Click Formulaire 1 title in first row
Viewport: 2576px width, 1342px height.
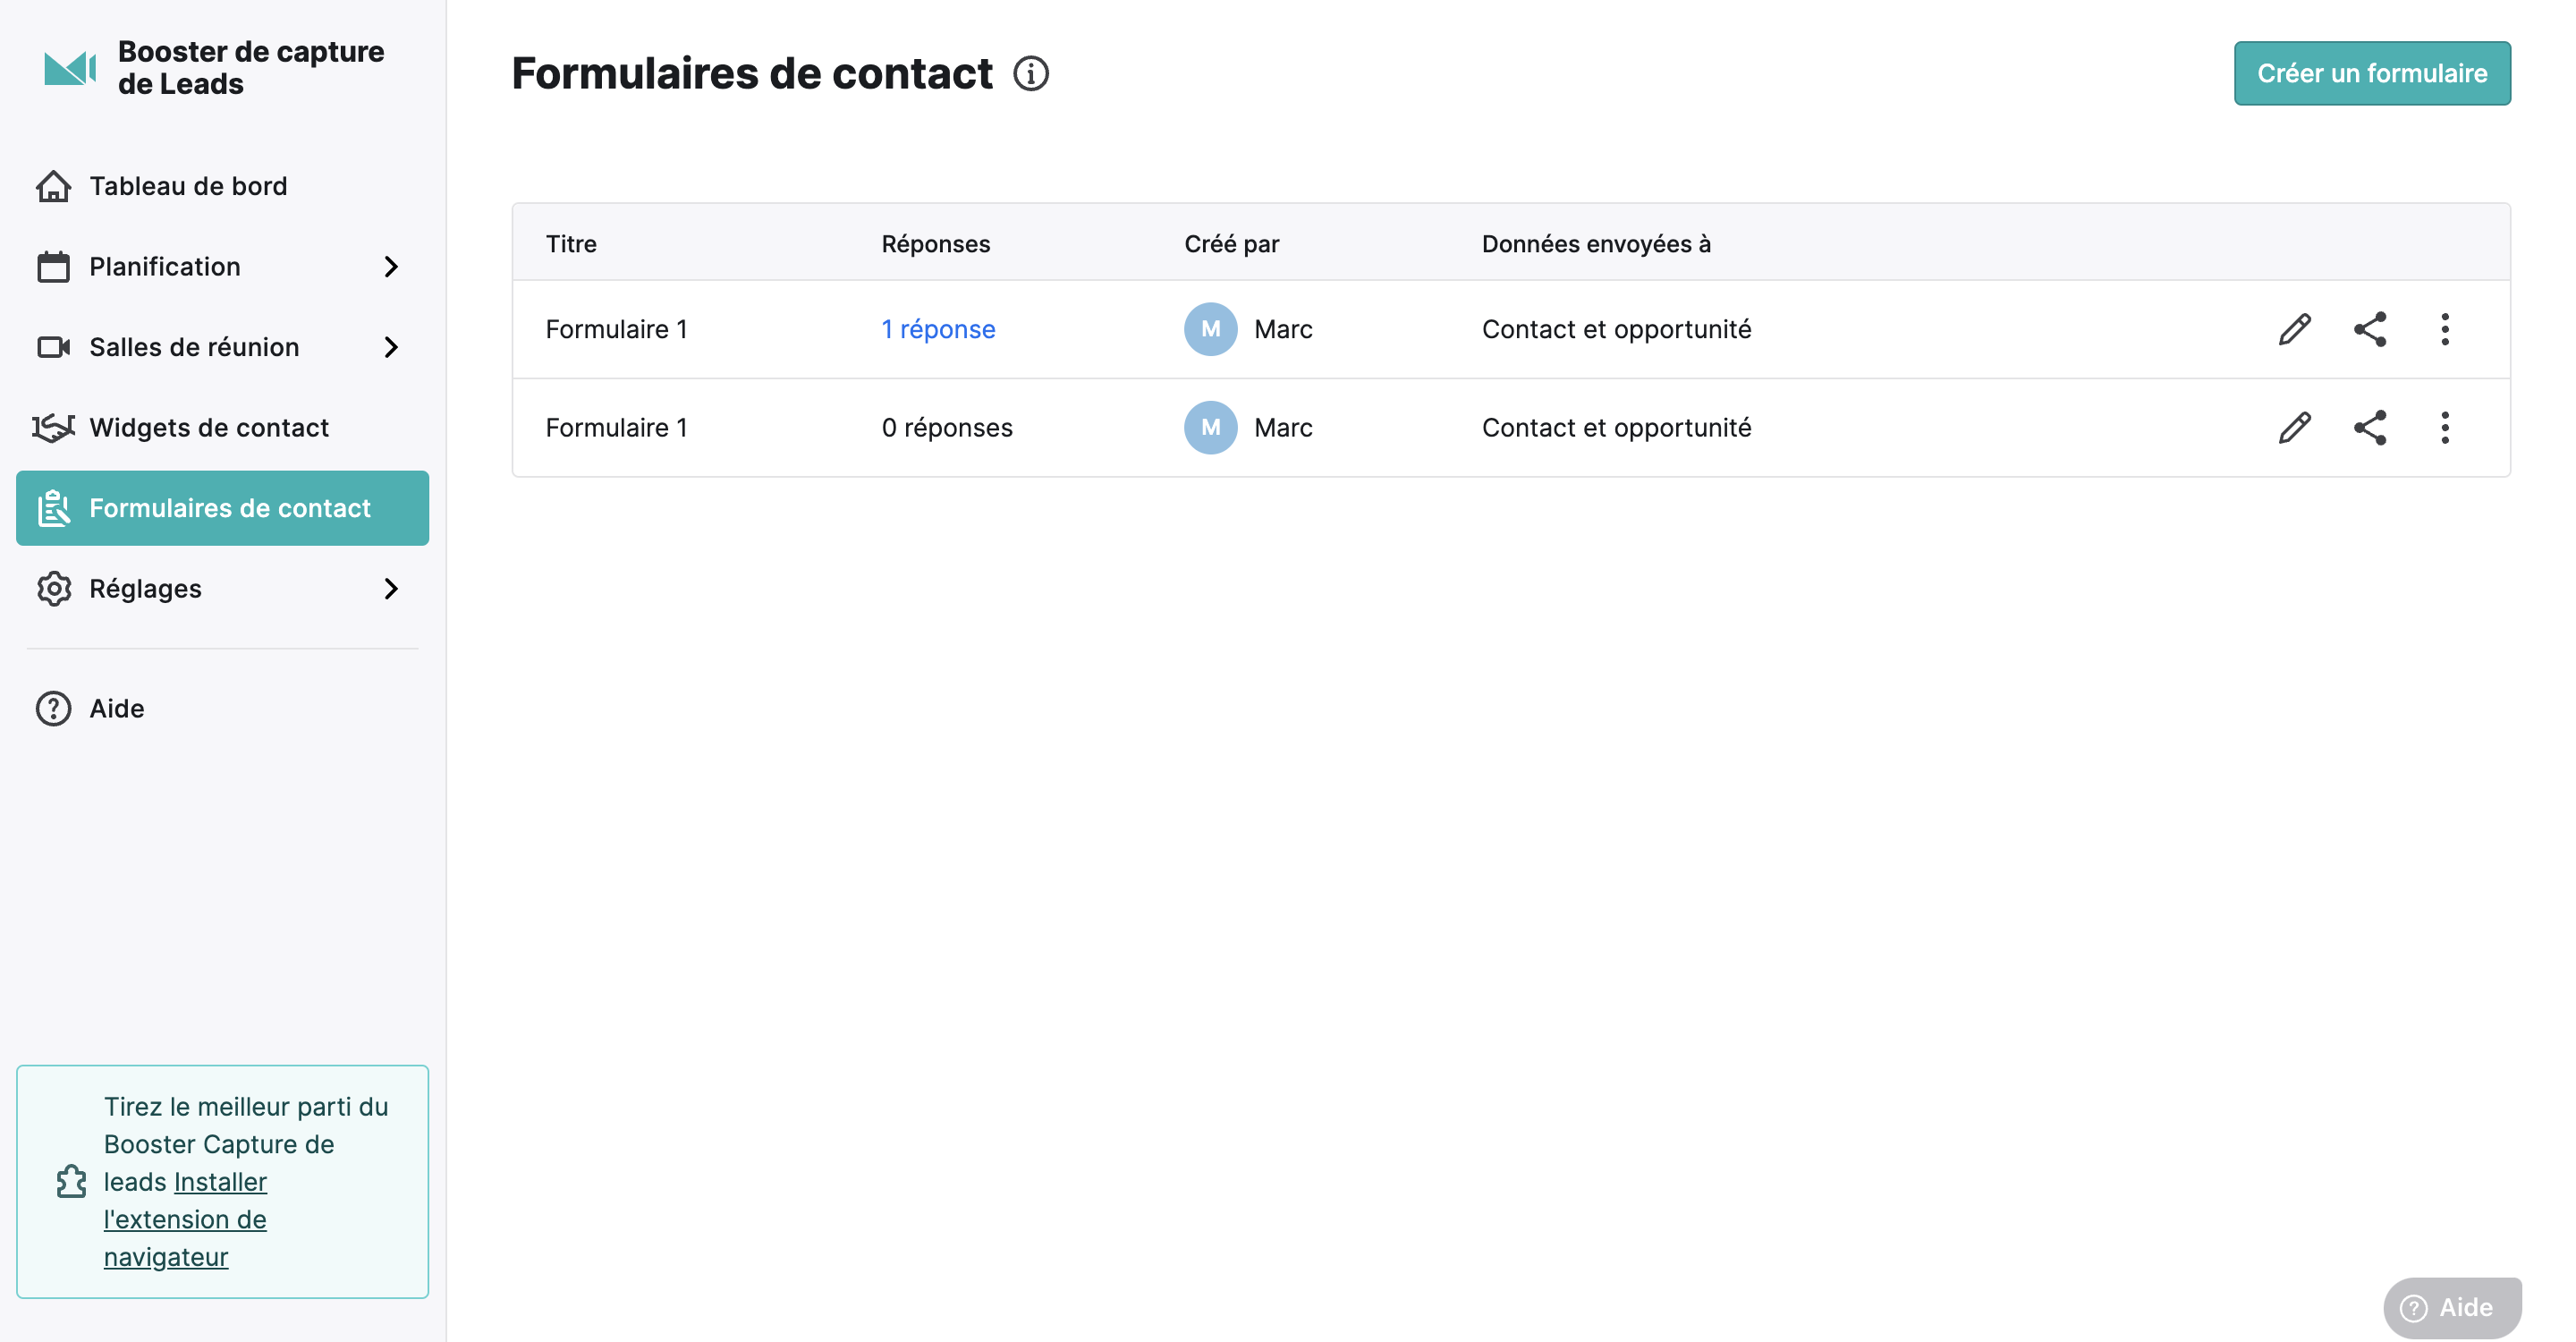coord(616,329)
